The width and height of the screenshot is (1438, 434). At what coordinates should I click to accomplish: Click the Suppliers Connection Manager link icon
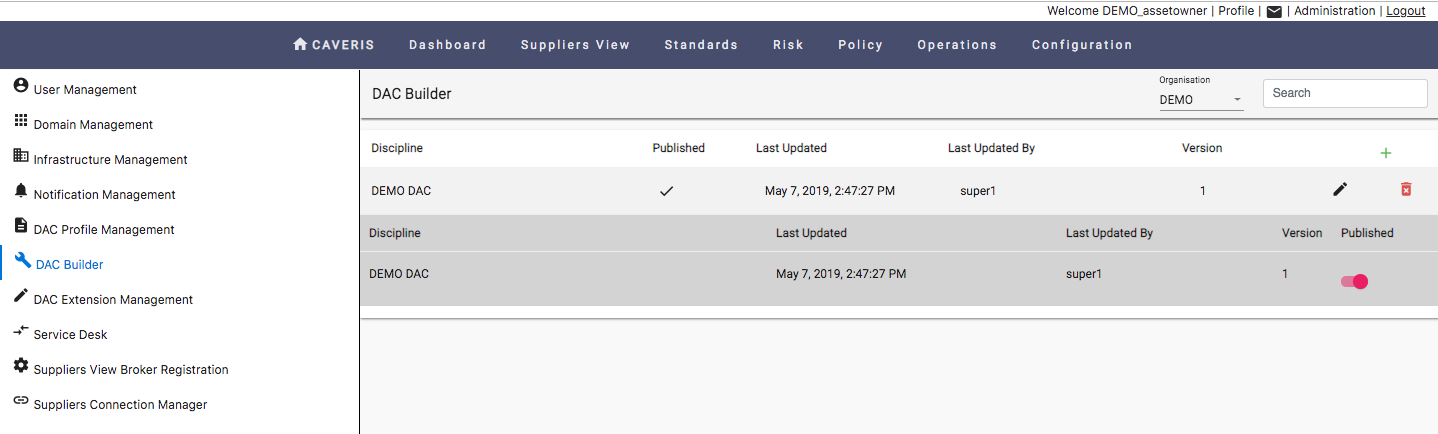(20, 400)
